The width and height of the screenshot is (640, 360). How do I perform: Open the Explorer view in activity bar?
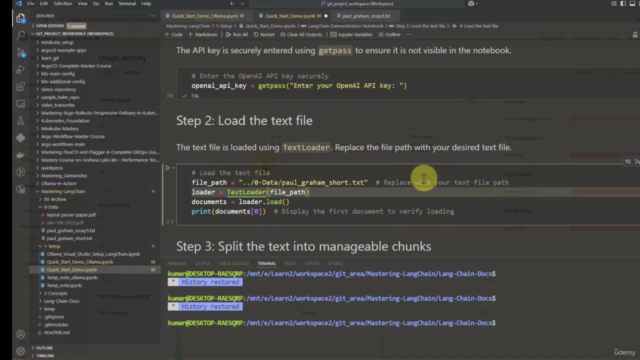20,18
